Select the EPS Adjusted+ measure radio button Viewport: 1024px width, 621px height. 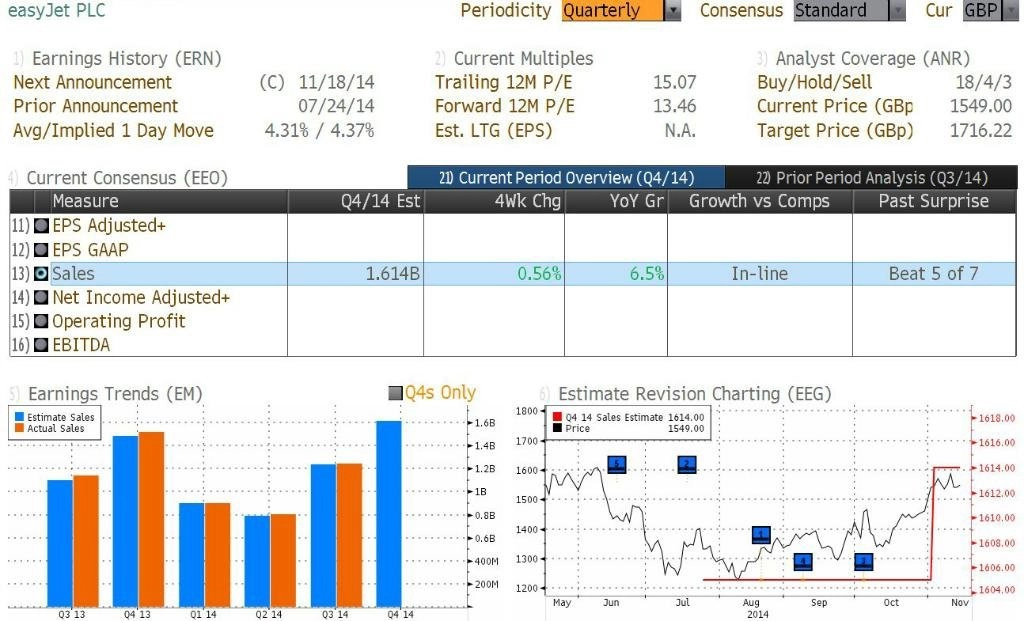[x=41, y=226]
